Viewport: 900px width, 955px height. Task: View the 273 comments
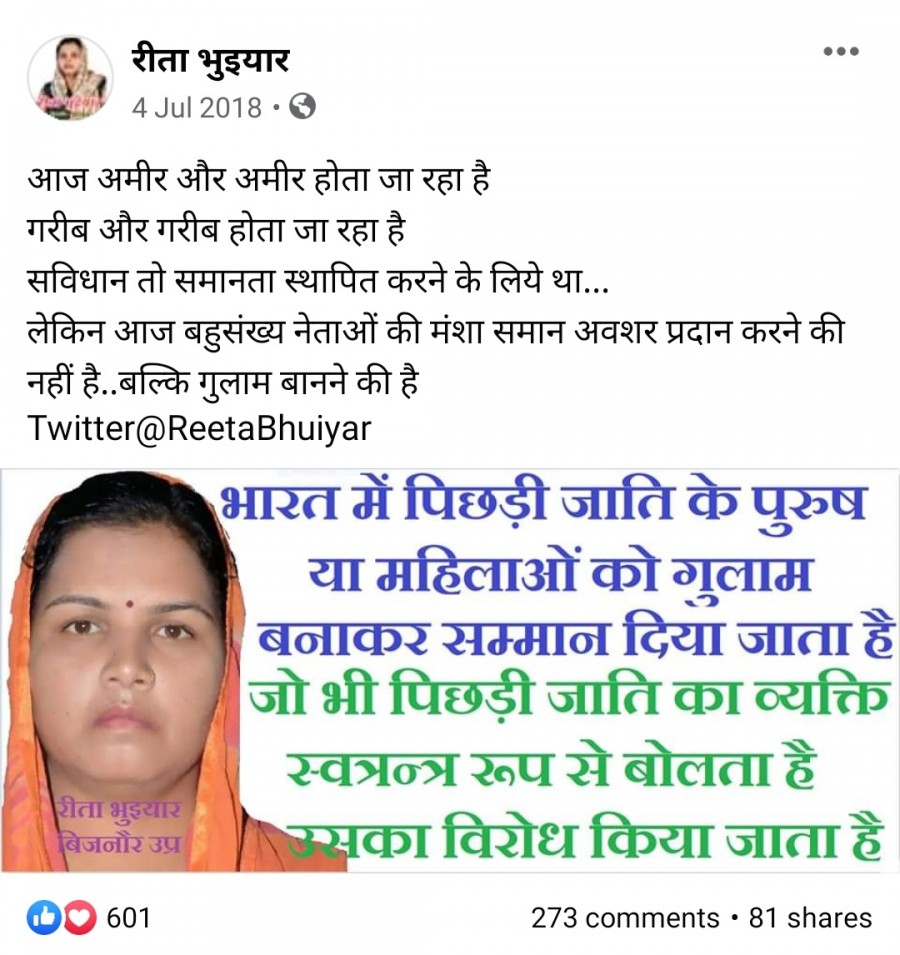click(625, 918)
